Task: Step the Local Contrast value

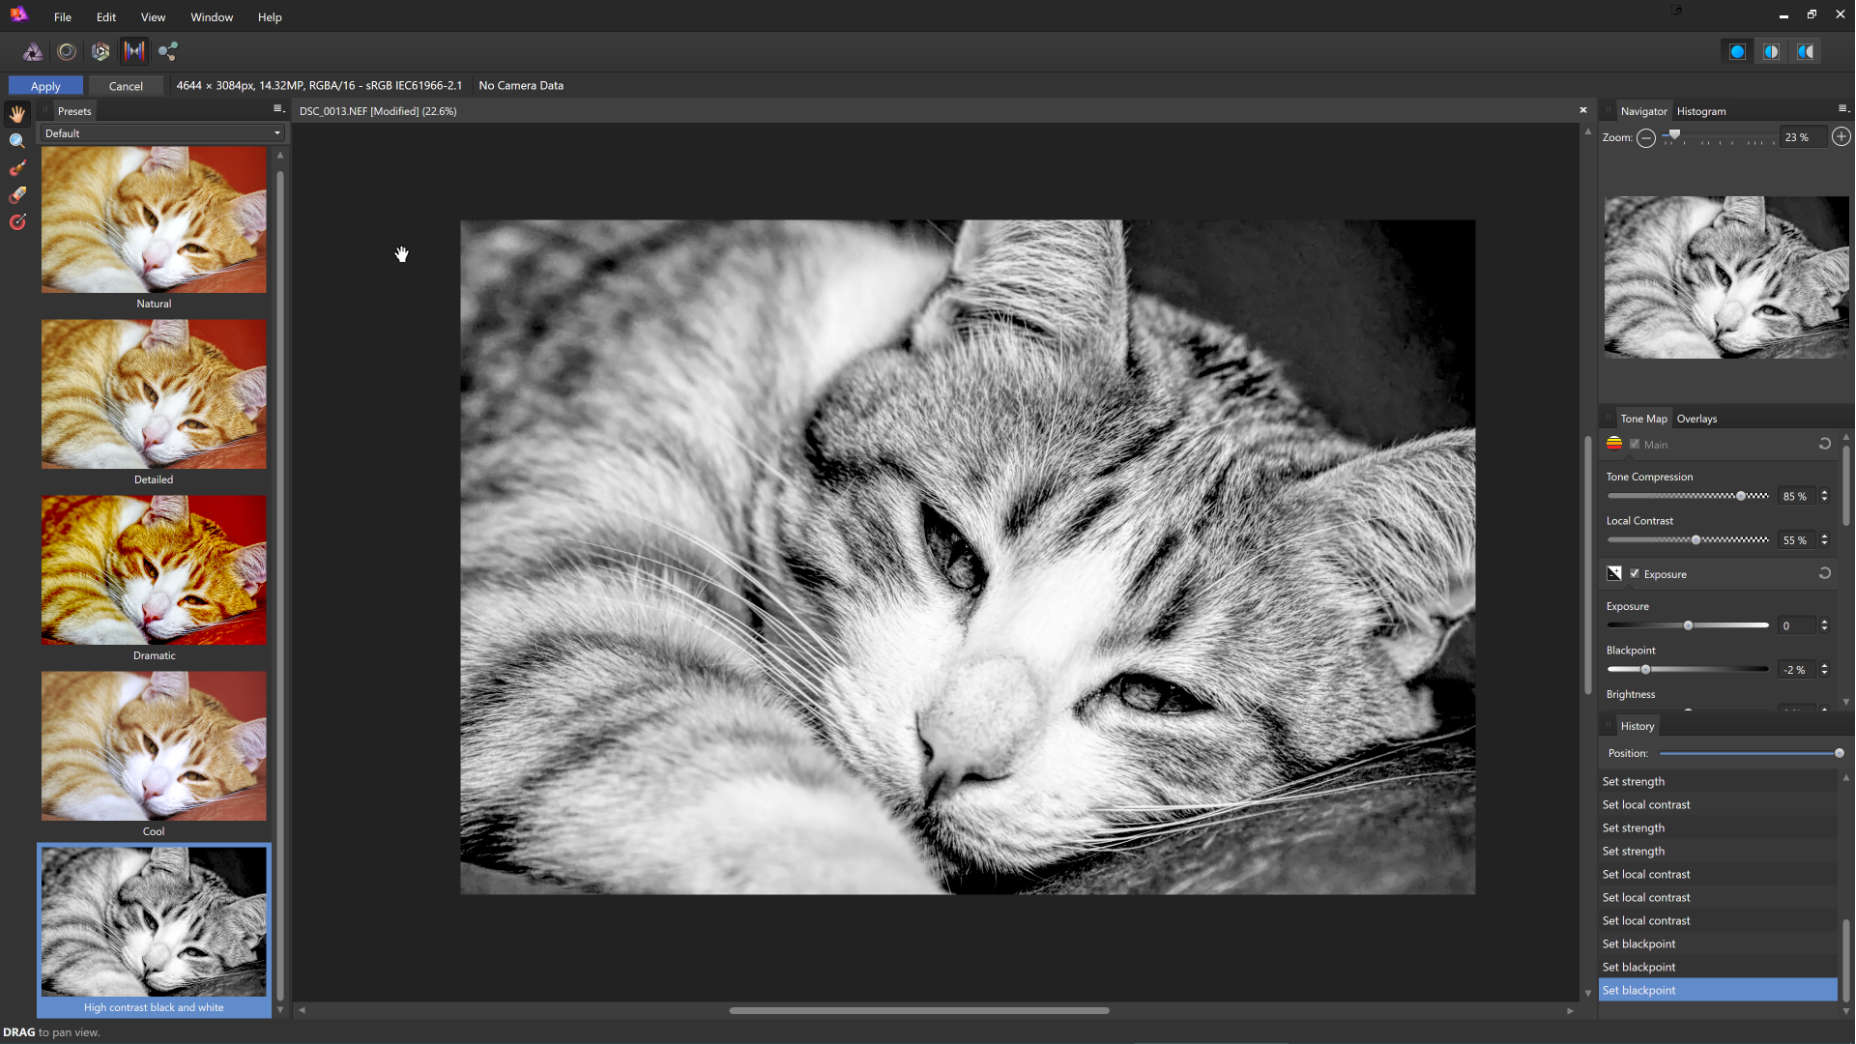Action: click(1824, 540)
